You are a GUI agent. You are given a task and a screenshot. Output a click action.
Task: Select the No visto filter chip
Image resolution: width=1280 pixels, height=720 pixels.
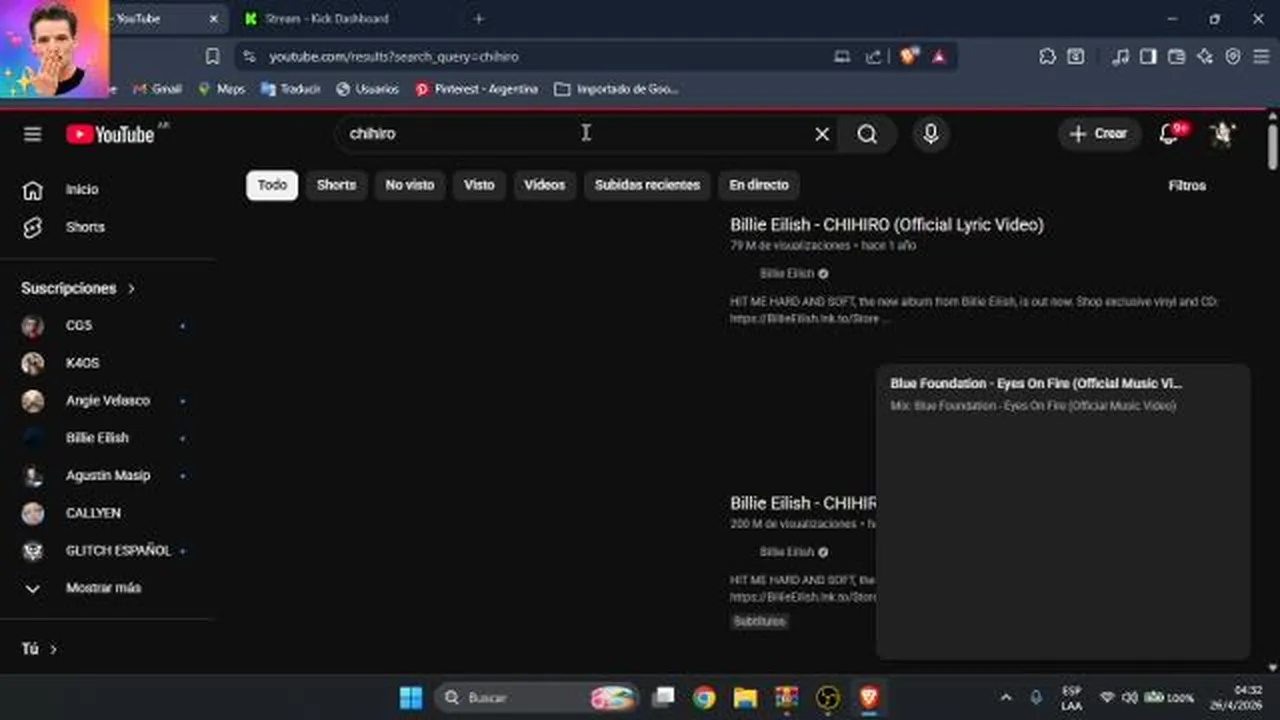(x=410, y=185)
